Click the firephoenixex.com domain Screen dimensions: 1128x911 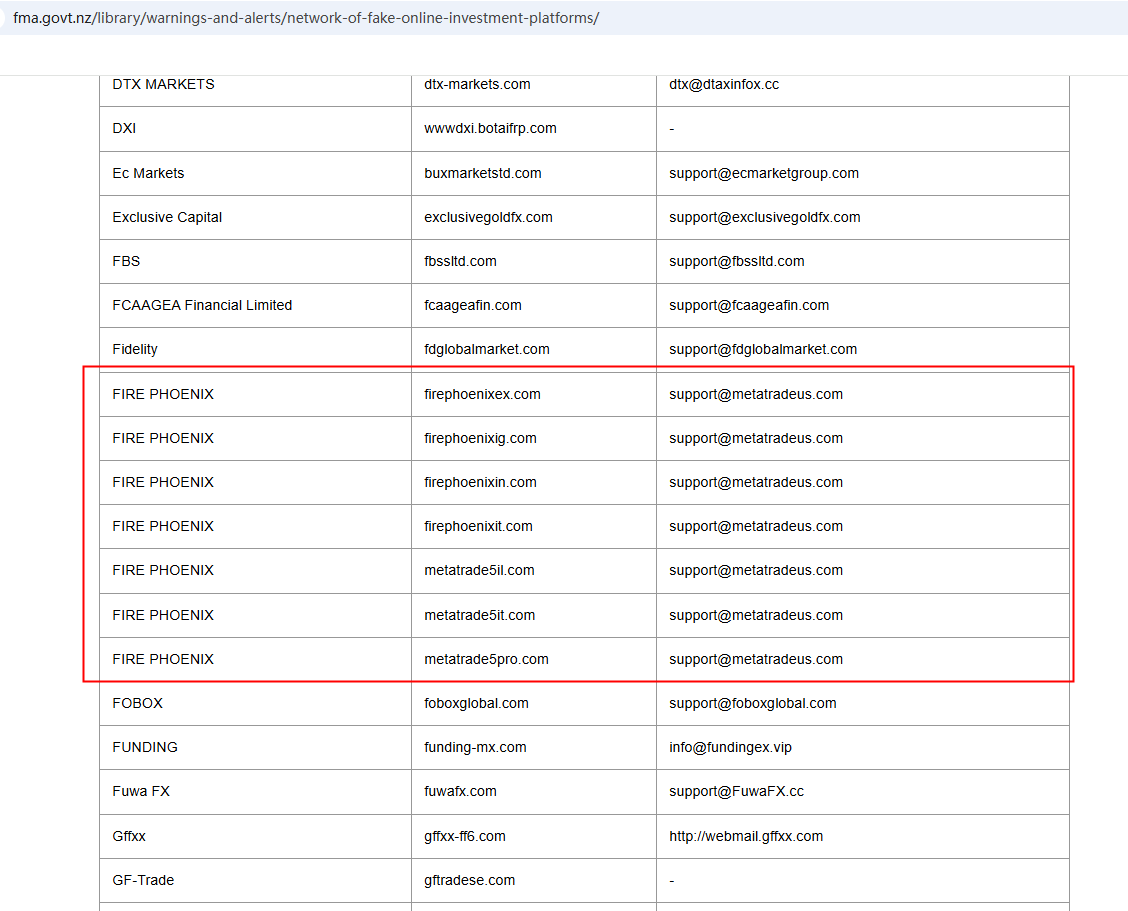pyautogui.click(x=482, y=394)
